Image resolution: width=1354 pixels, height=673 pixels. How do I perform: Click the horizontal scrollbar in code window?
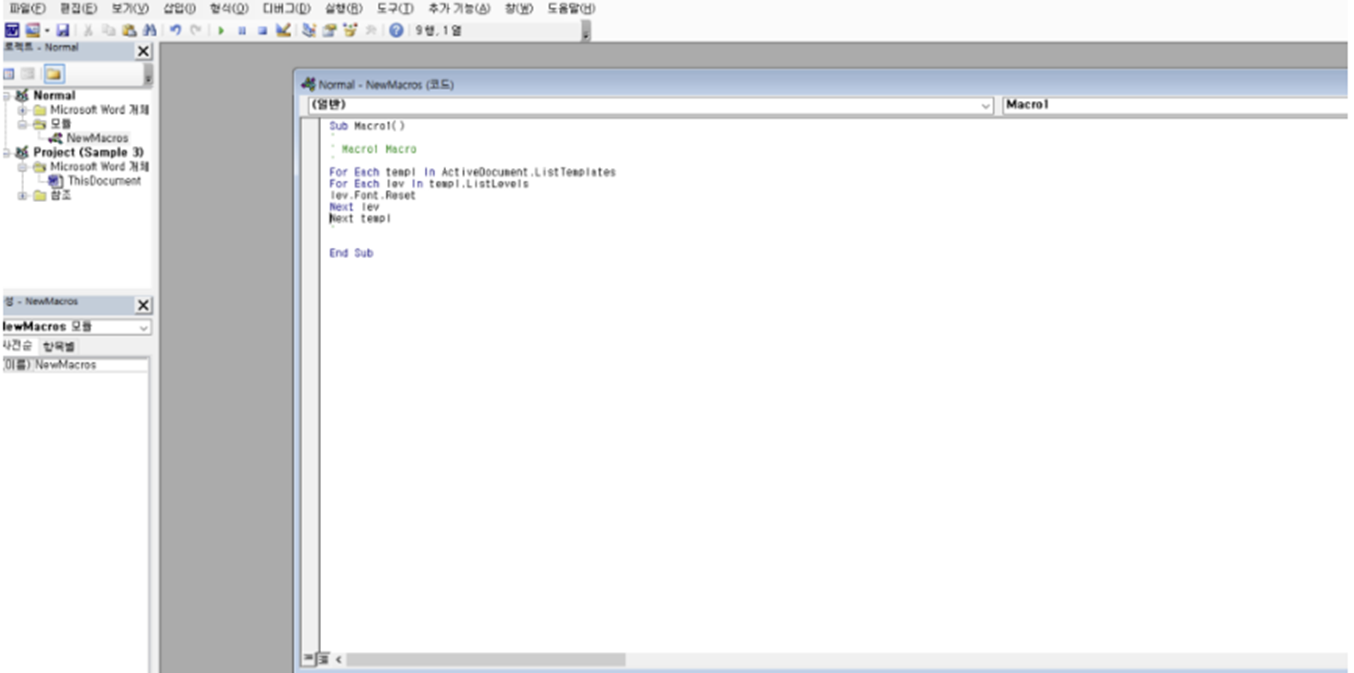pos(486,659)
